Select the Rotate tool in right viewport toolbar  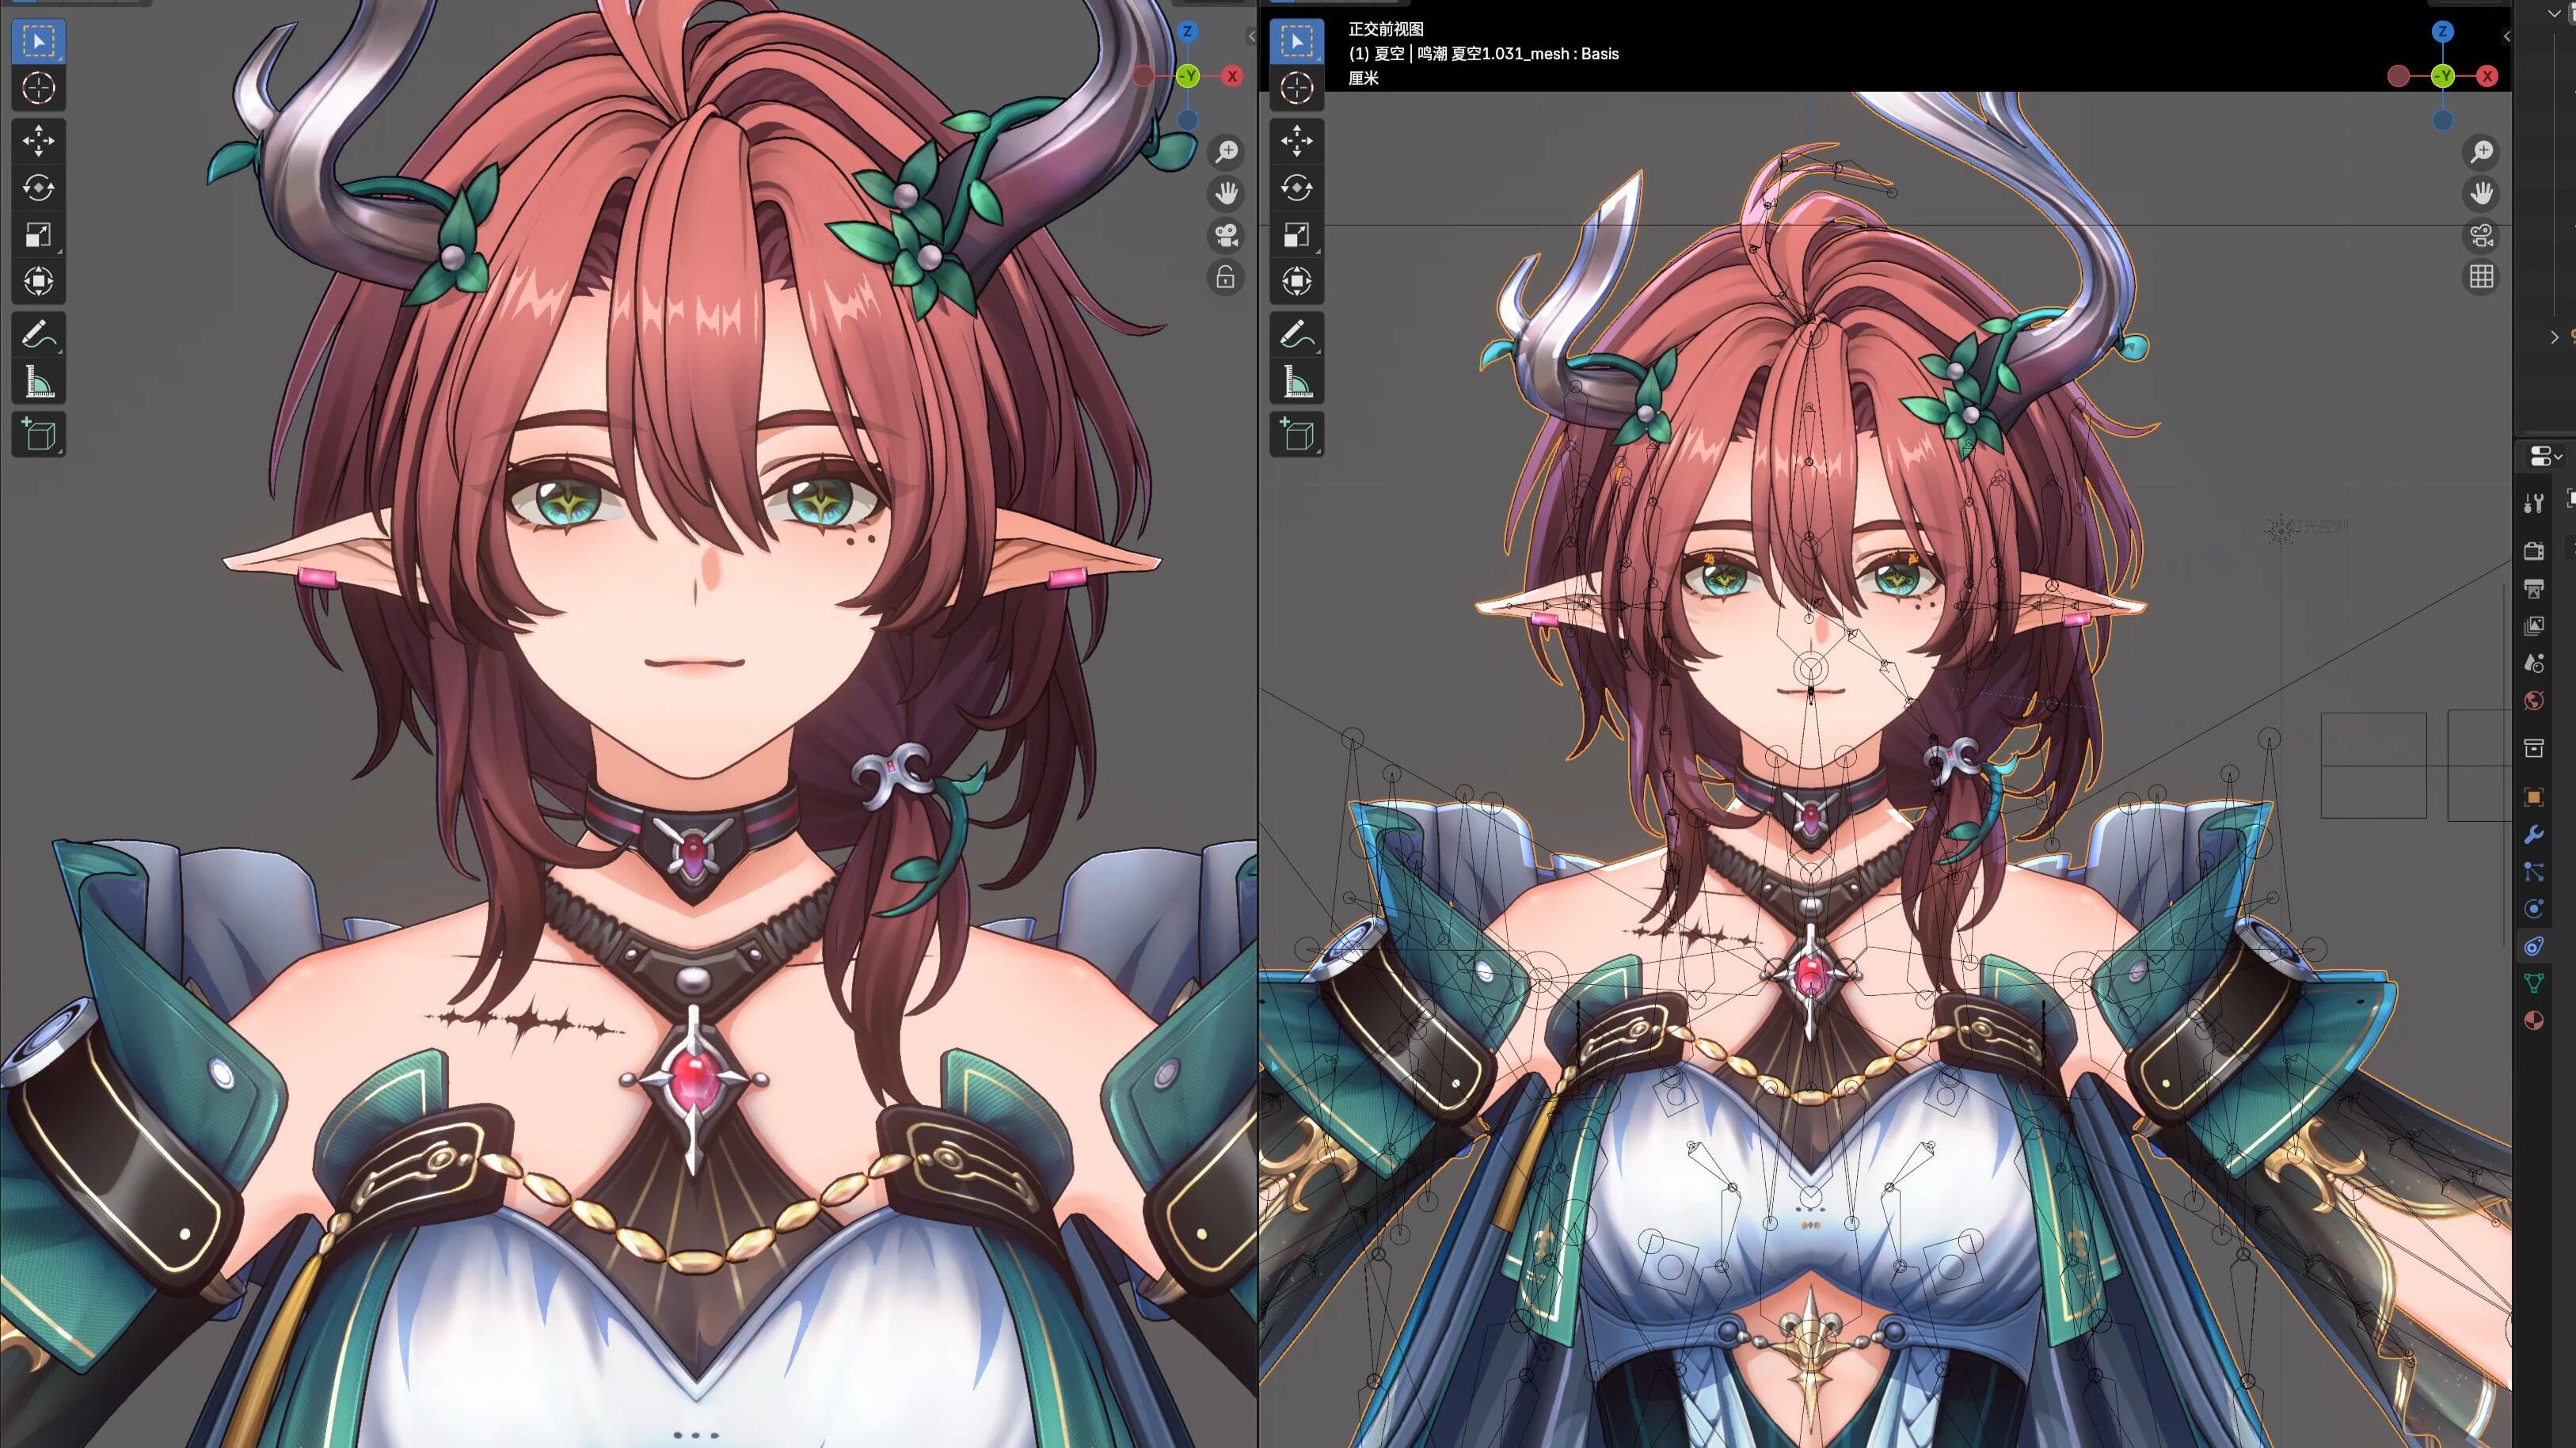[x=1296, y=188]
